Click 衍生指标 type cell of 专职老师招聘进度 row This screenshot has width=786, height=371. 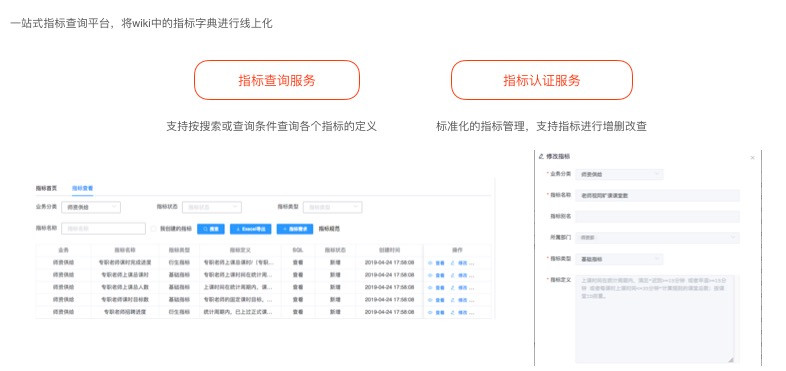pos(179,312)
